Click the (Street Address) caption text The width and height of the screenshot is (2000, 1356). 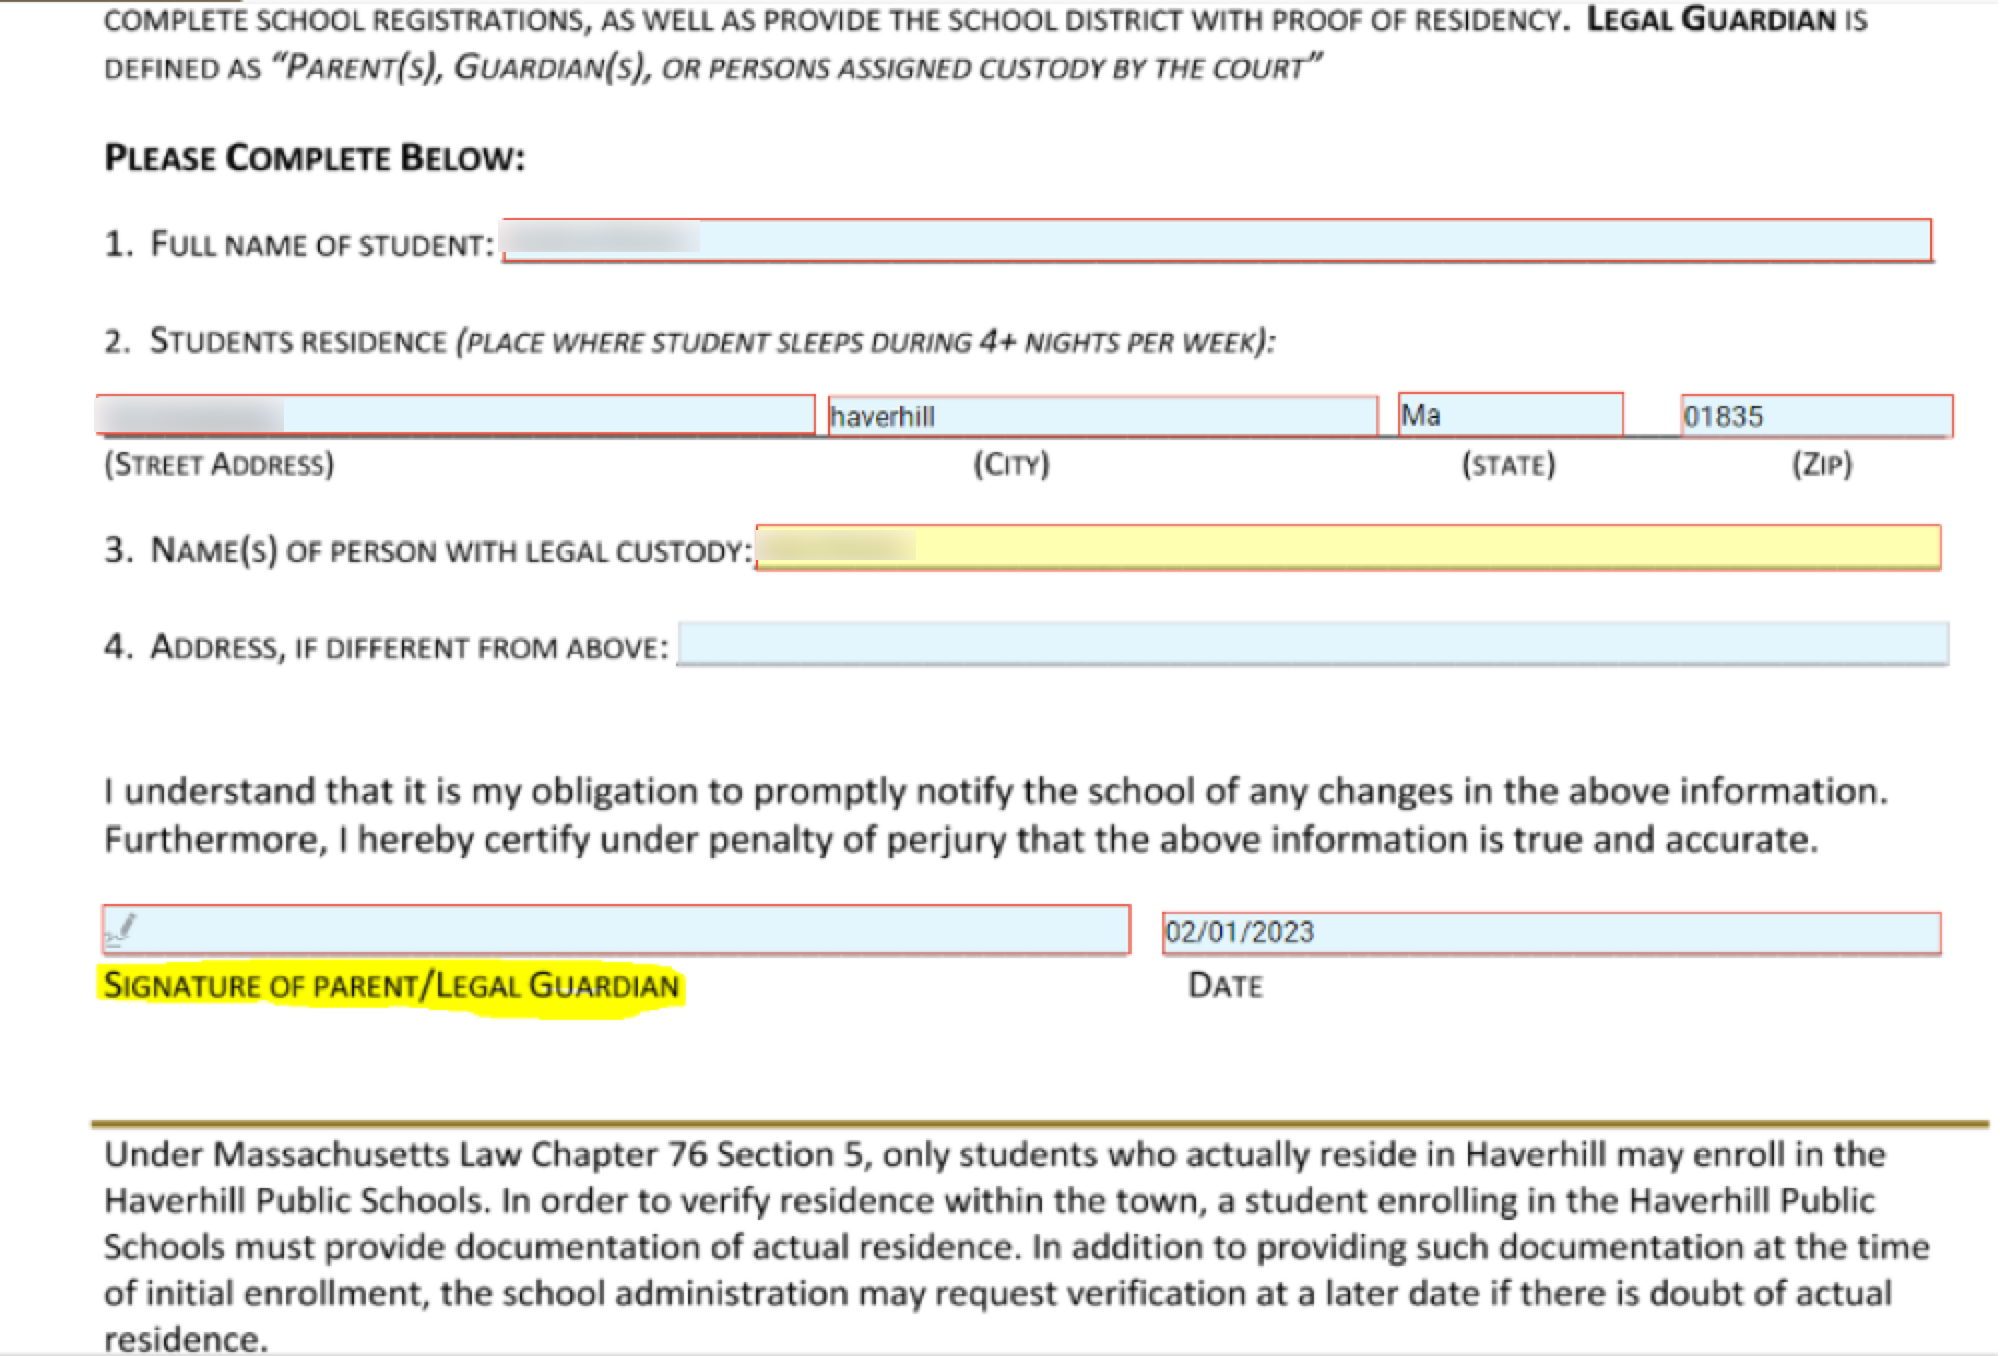pos(219,465)
